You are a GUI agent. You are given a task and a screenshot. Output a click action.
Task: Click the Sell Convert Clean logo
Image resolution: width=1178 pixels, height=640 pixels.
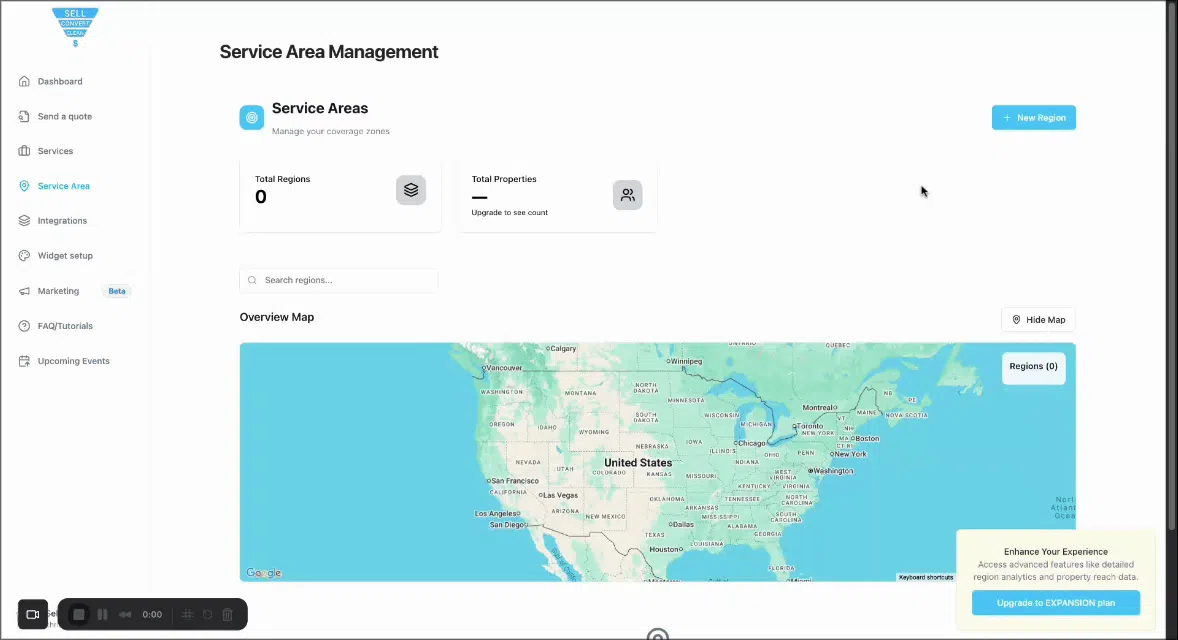[75, 28]
